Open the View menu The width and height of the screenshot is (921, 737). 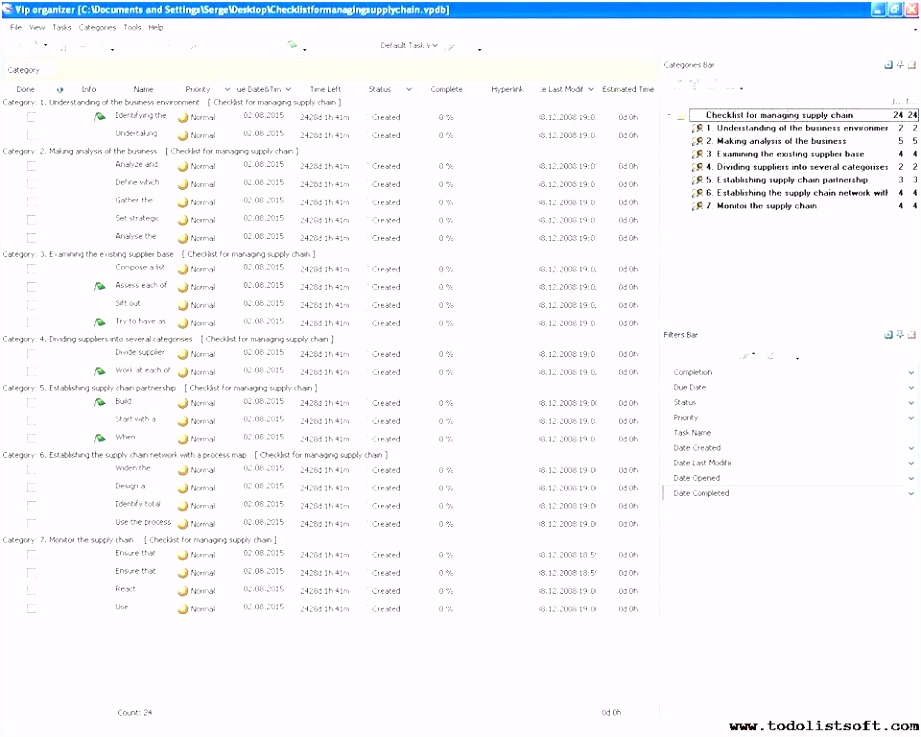click(x=37, y=28)
